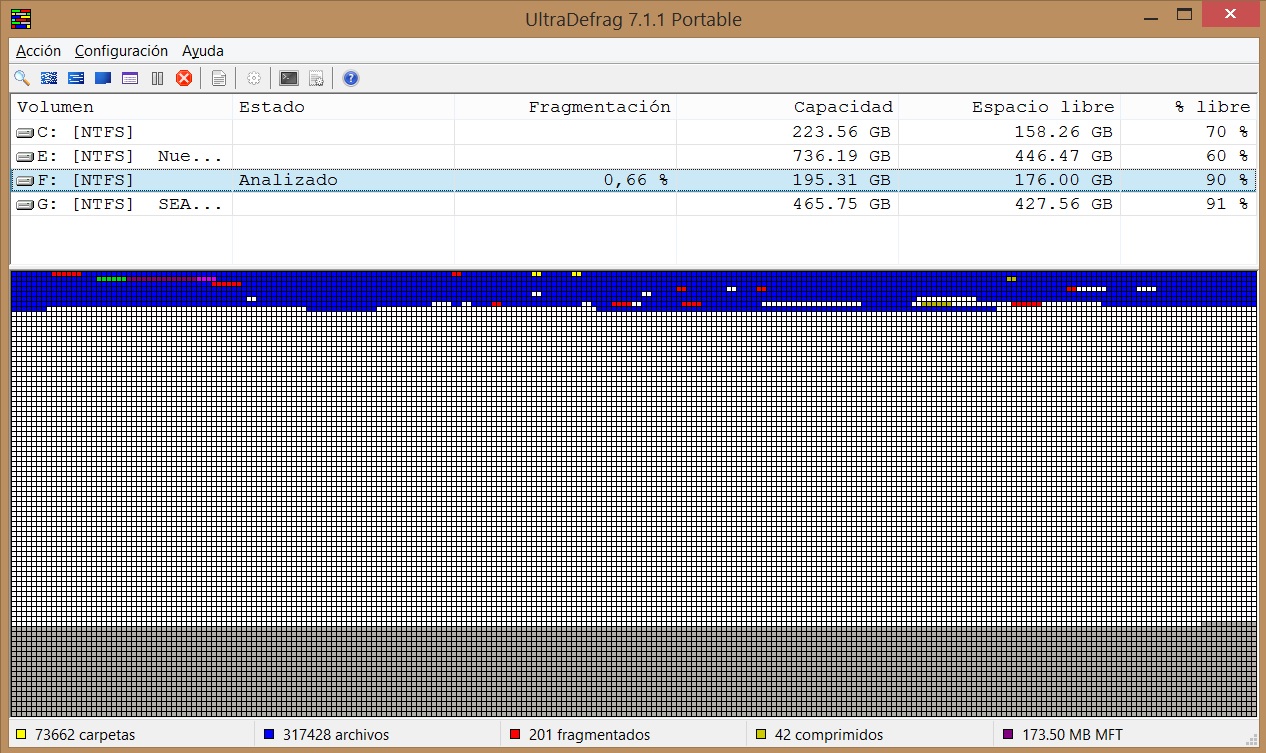1266x753 pixels.
Task: Open the Acción menu
Action: click(x=39, y=50)
